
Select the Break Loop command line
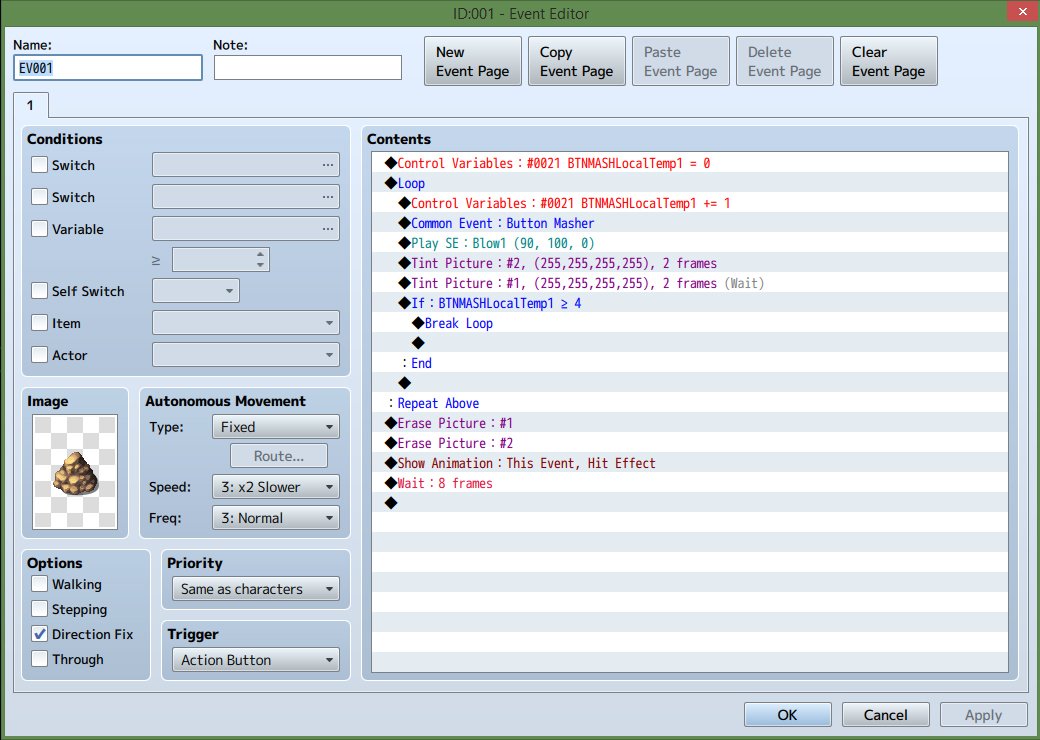click(690, 323)
